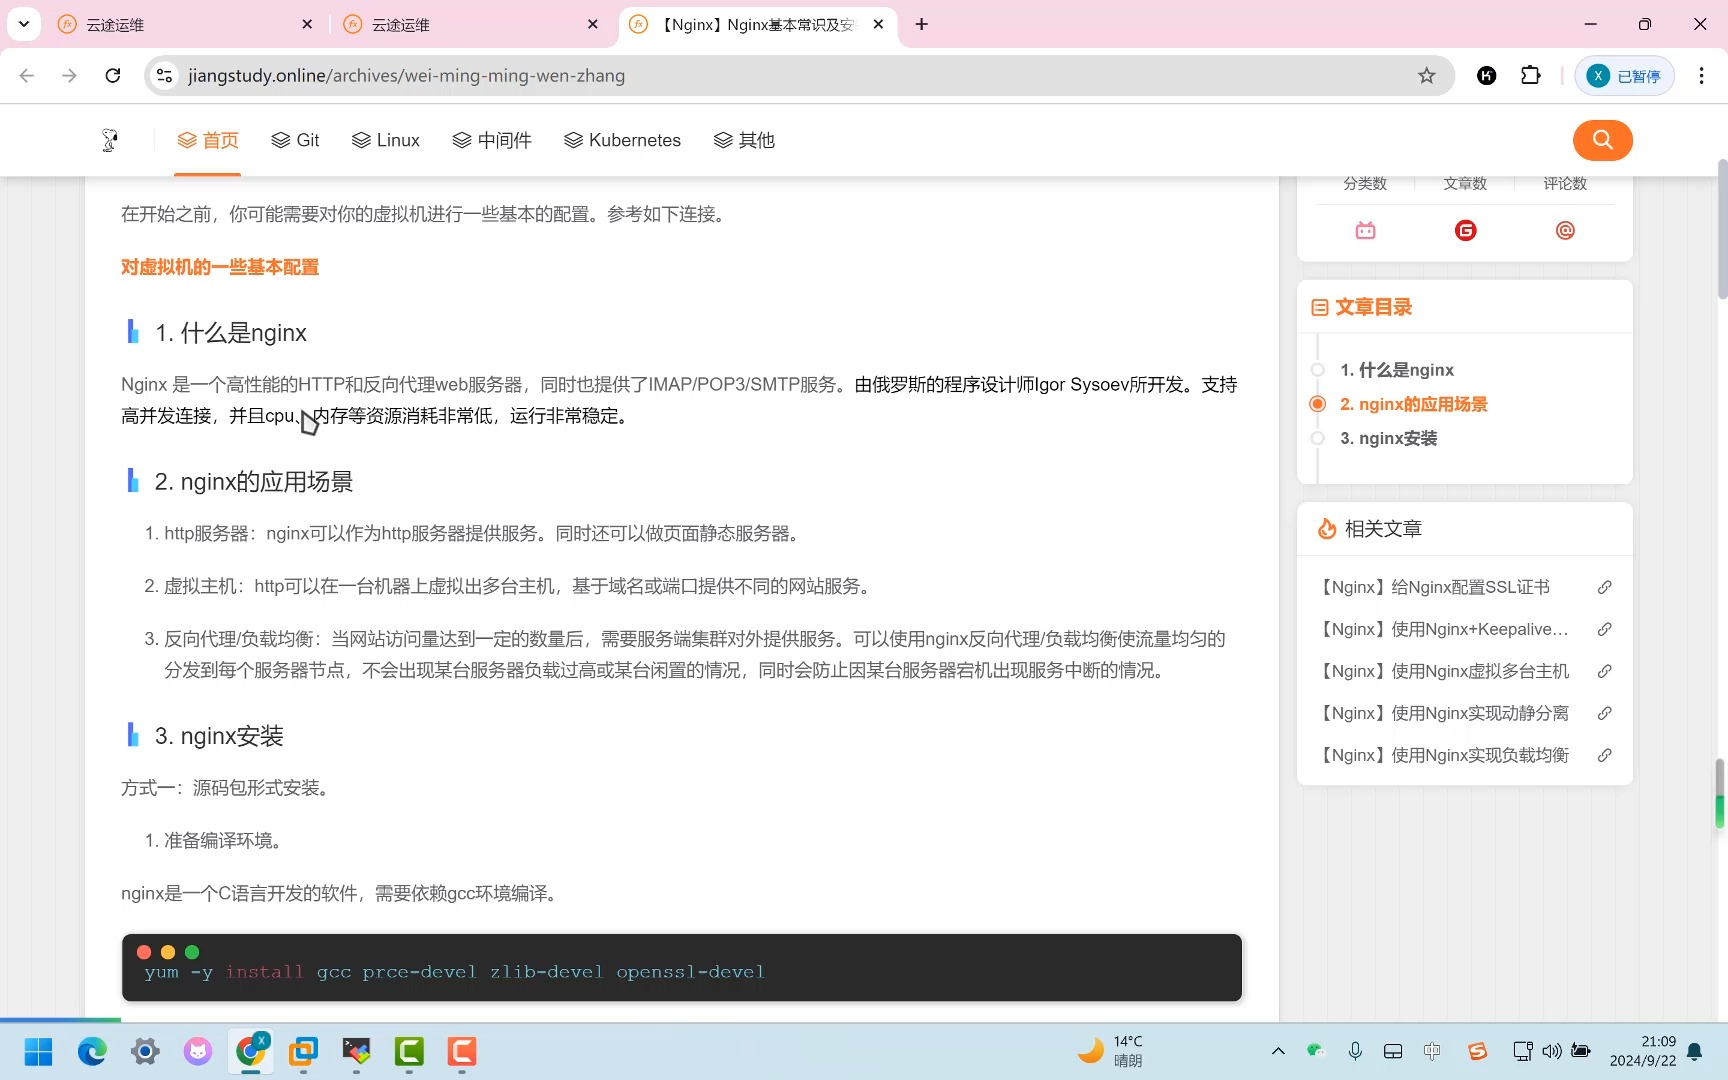Open the 文章目录 panel header icon

pyautogui.click(x=1319, y=307)
